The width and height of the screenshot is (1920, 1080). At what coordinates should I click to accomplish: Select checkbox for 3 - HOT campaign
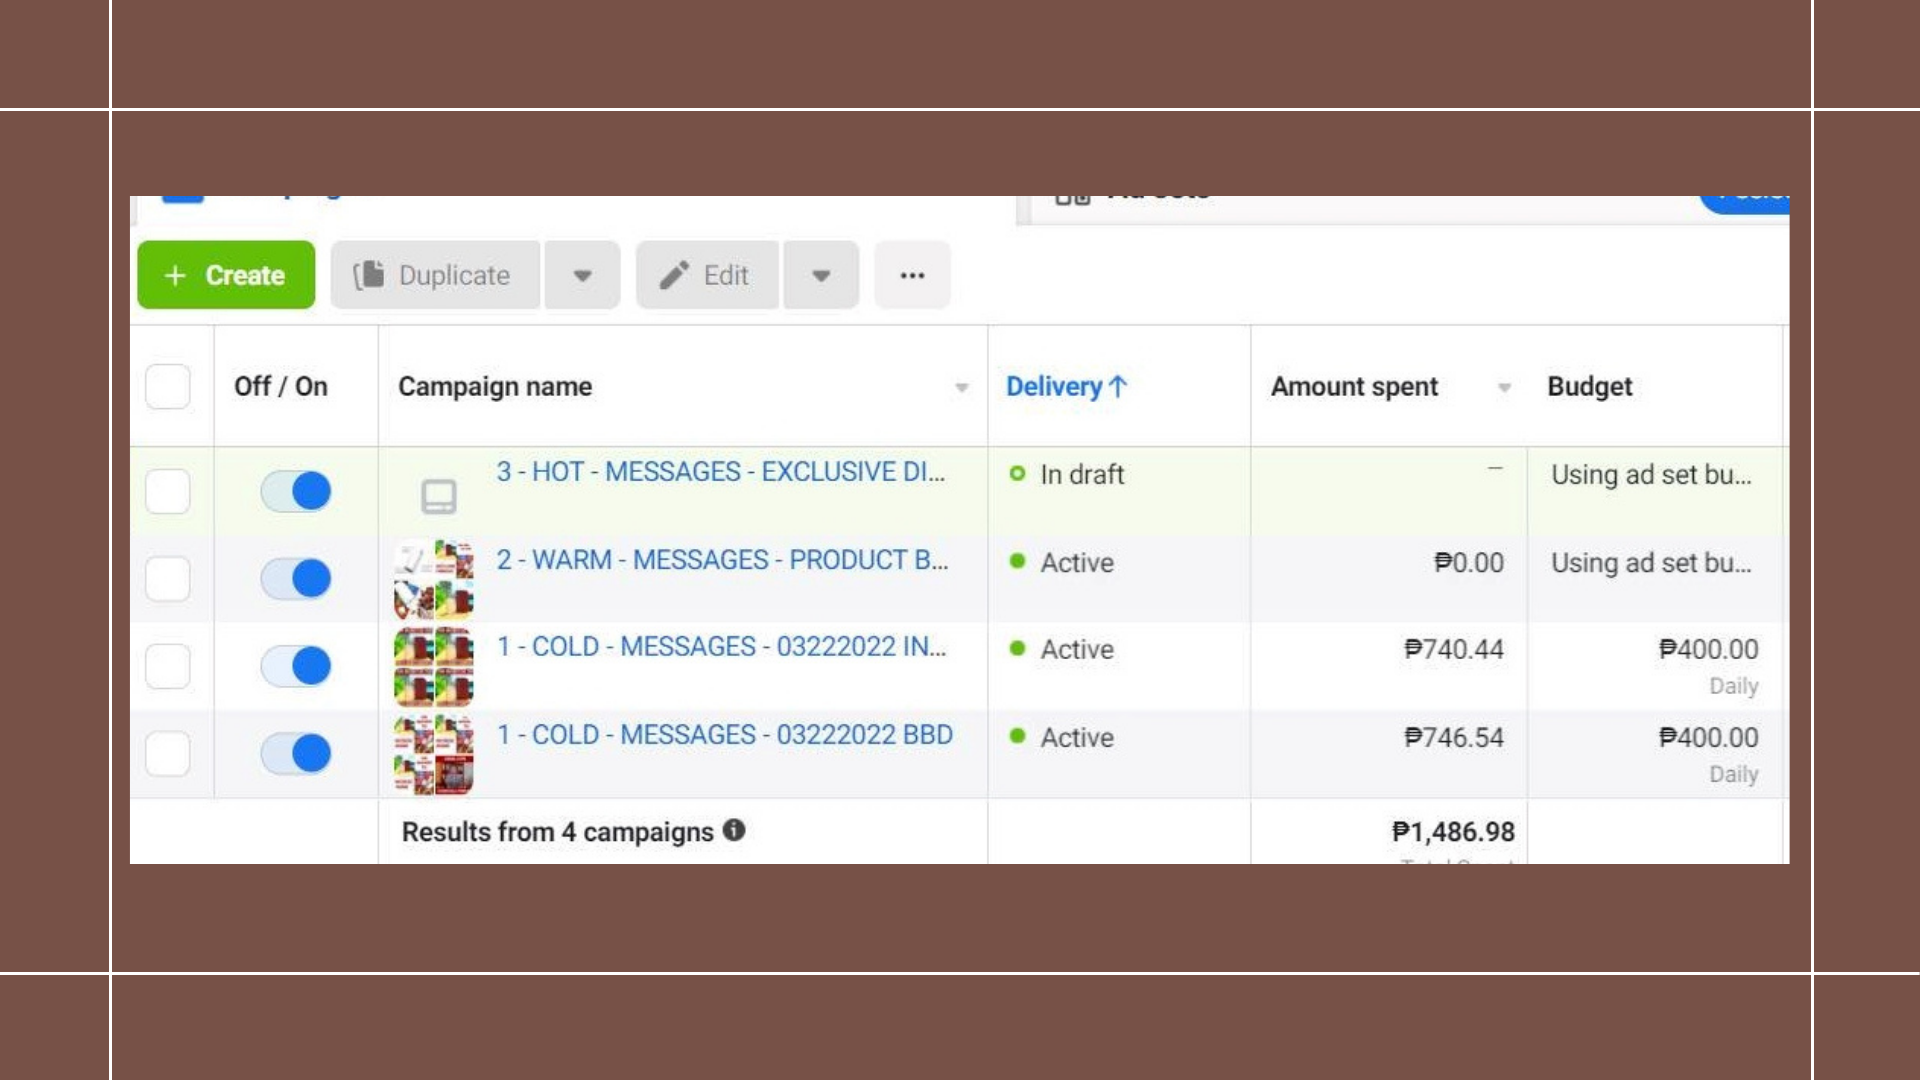coord(168,491)
